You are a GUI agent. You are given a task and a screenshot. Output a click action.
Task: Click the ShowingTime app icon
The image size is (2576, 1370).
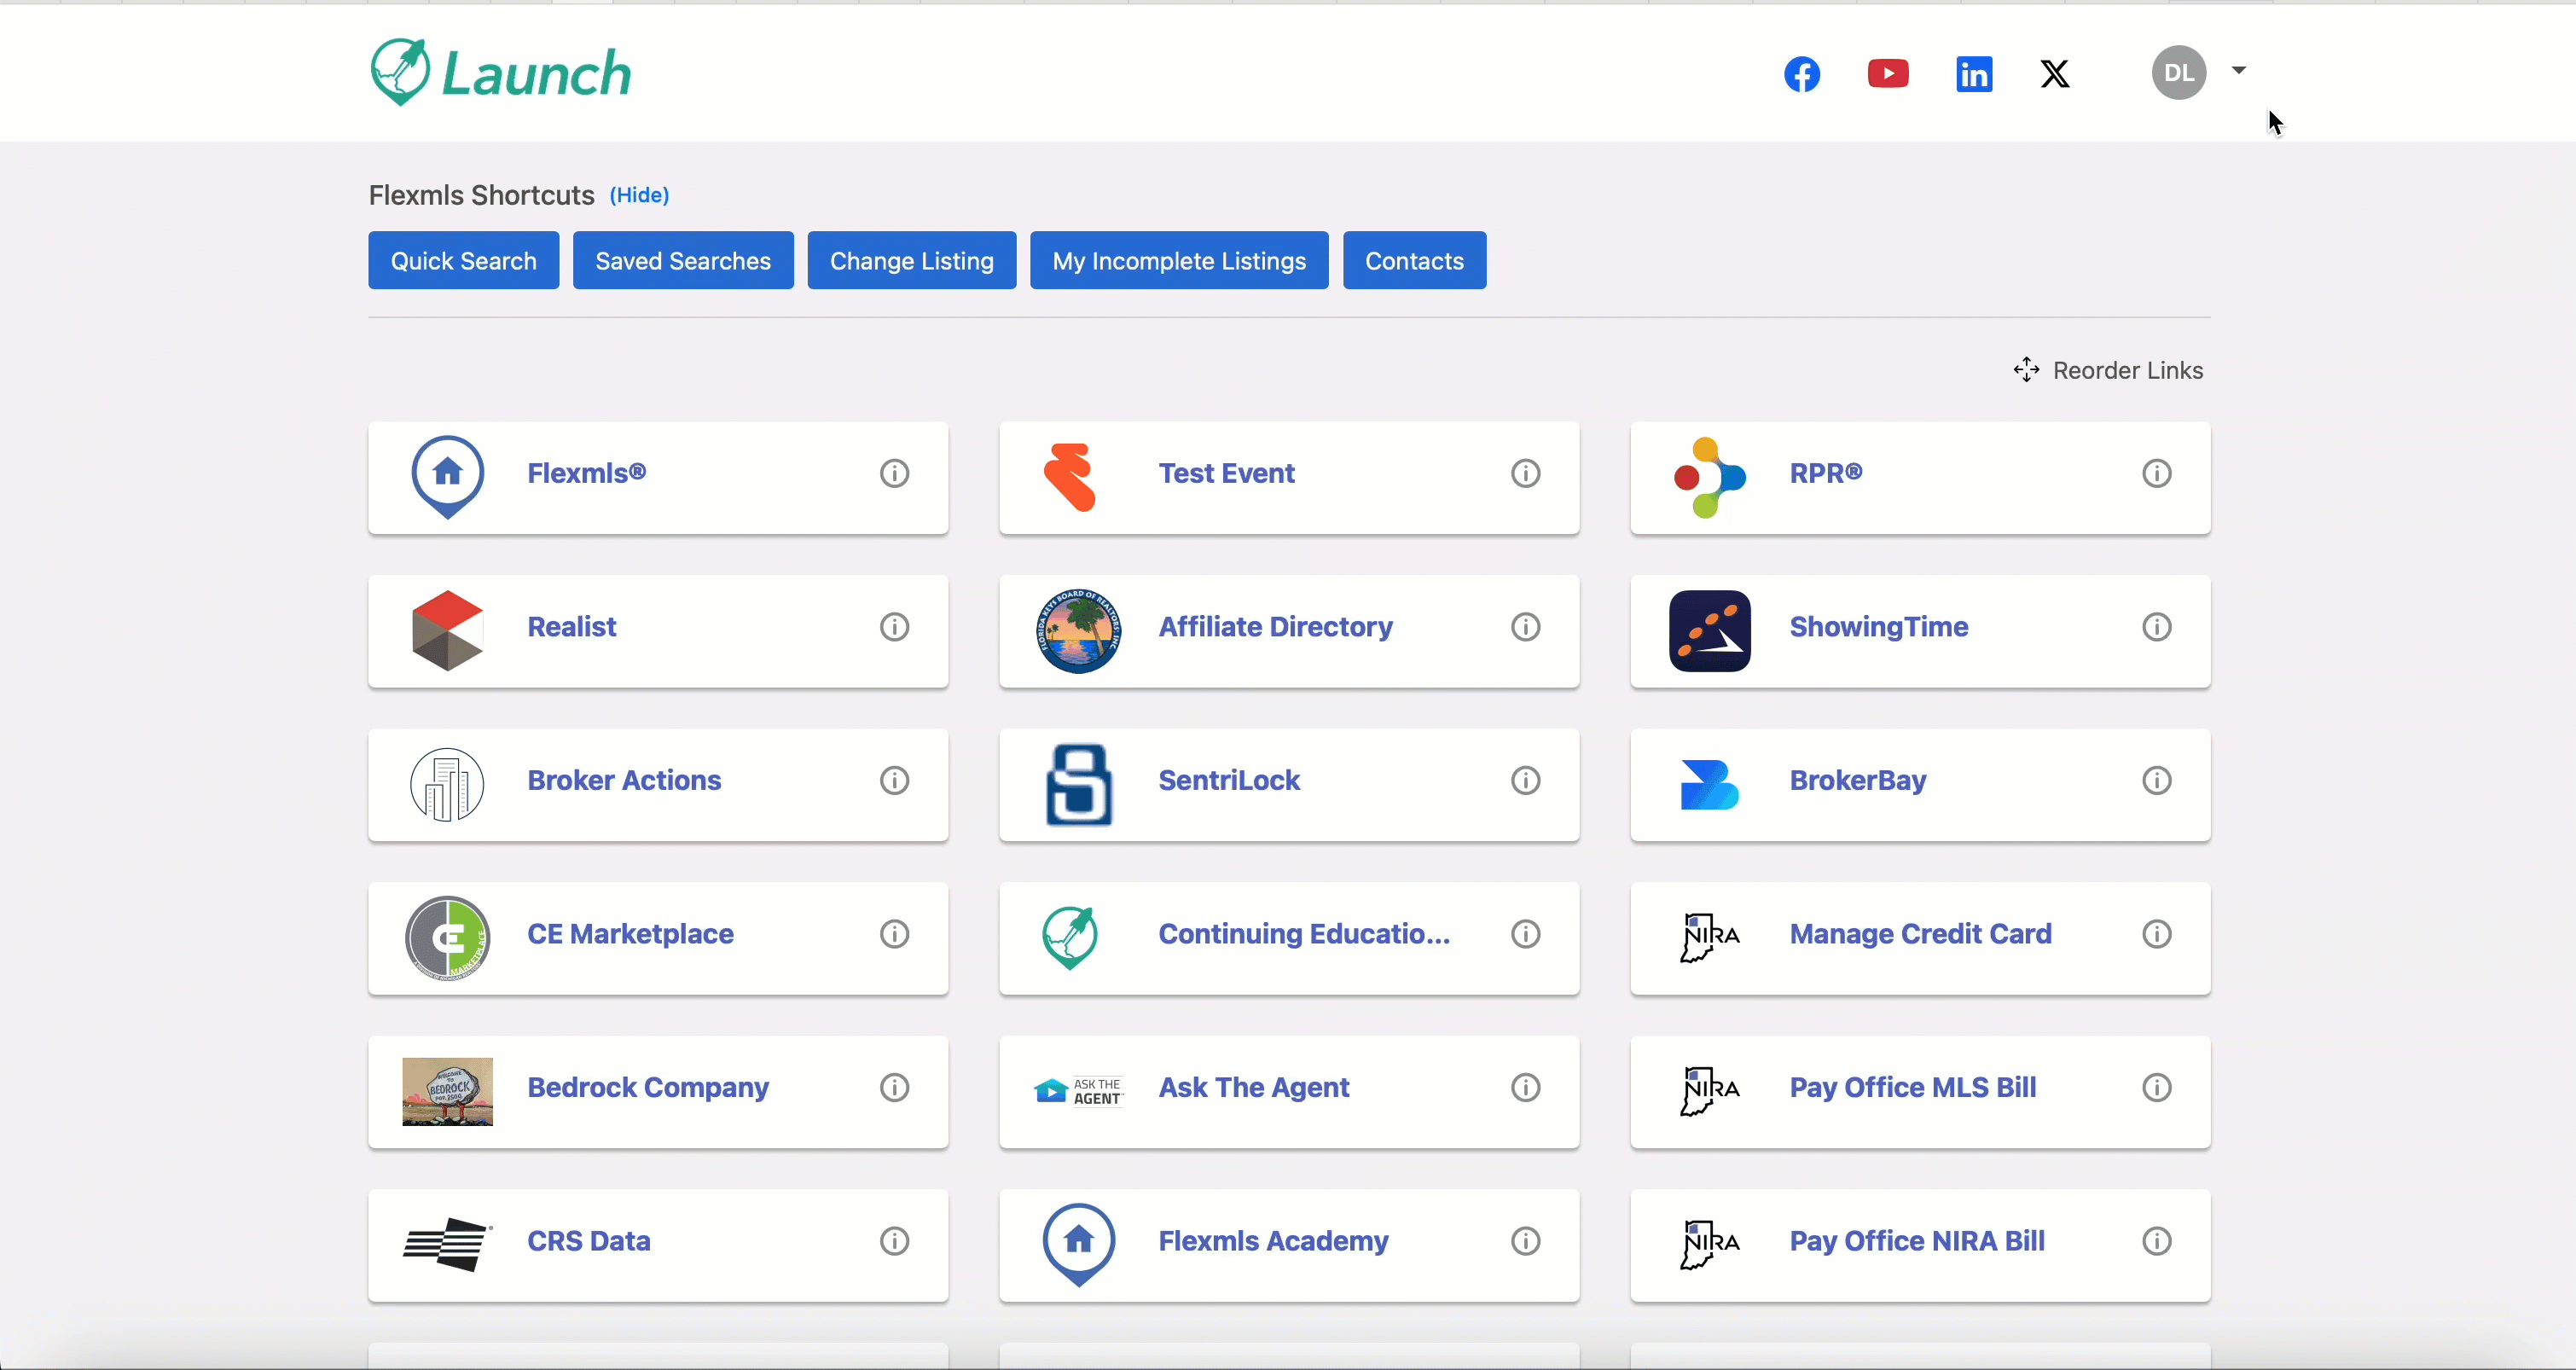pos(1709,630)
